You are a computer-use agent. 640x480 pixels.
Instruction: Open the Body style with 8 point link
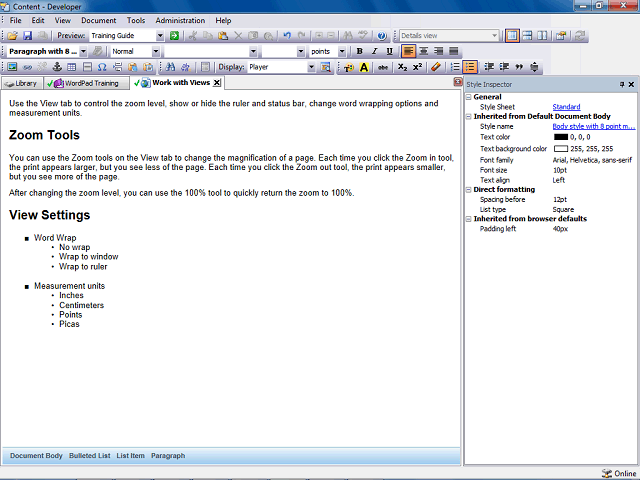pos(593,127)
